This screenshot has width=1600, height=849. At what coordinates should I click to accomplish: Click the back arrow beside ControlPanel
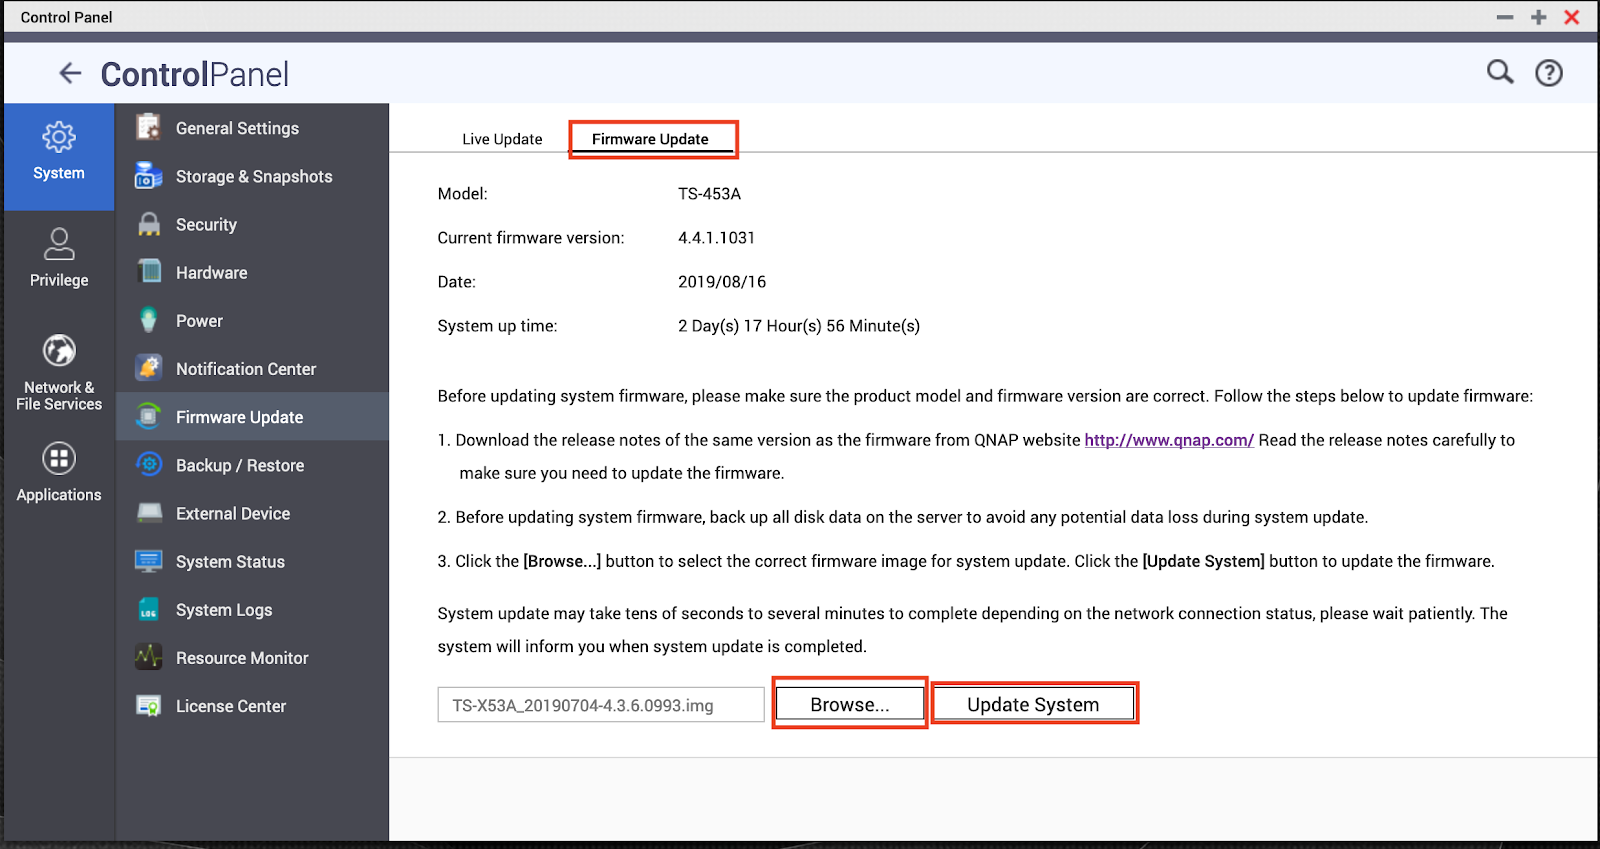pyautogui.click(x=70, y=73)
